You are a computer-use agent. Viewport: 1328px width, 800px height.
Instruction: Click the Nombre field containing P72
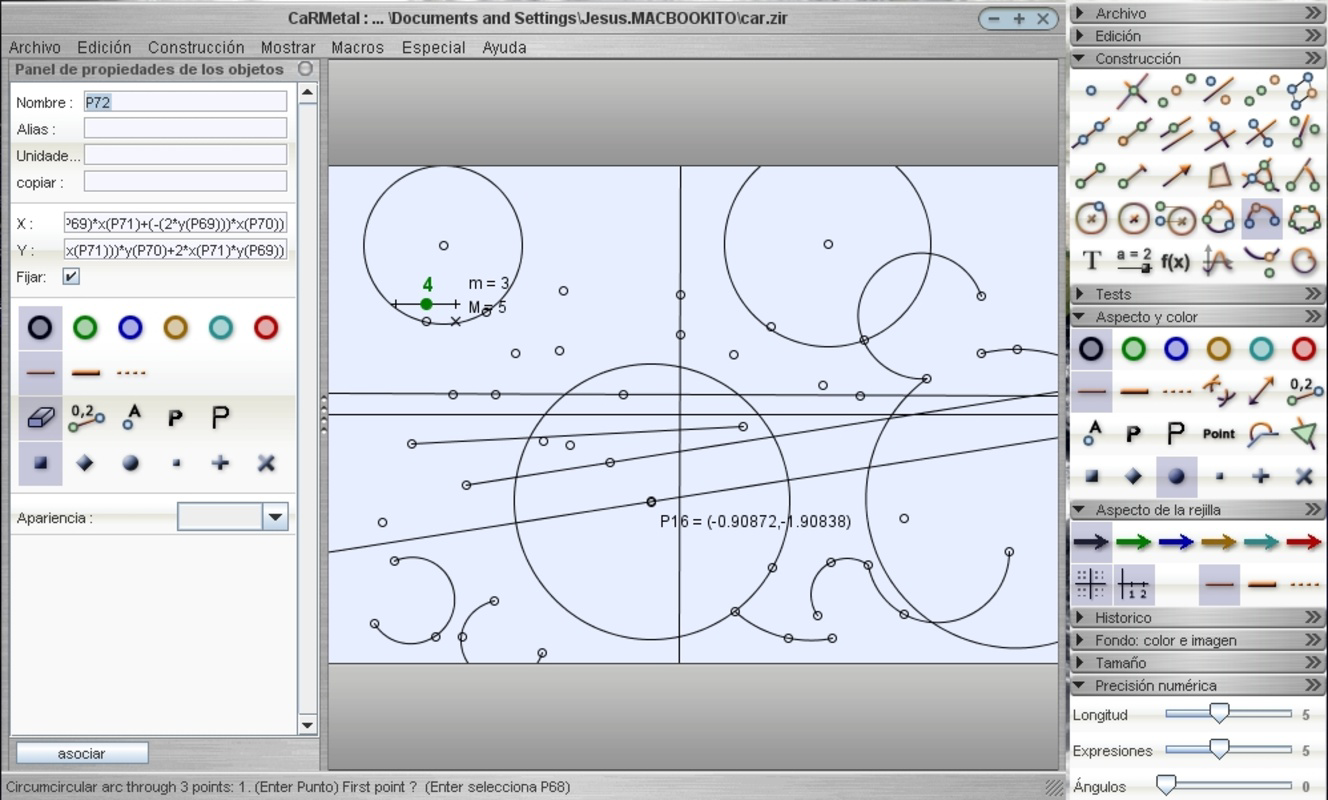coord(185,102)
